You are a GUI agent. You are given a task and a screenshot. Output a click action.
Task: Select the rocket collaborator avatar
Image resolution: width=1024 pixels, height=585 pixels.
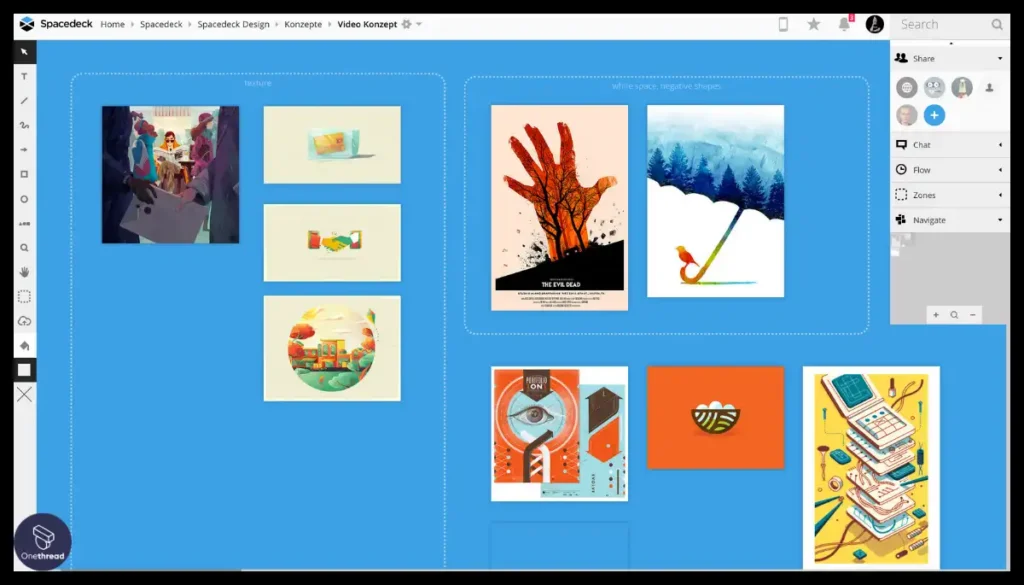962,87
